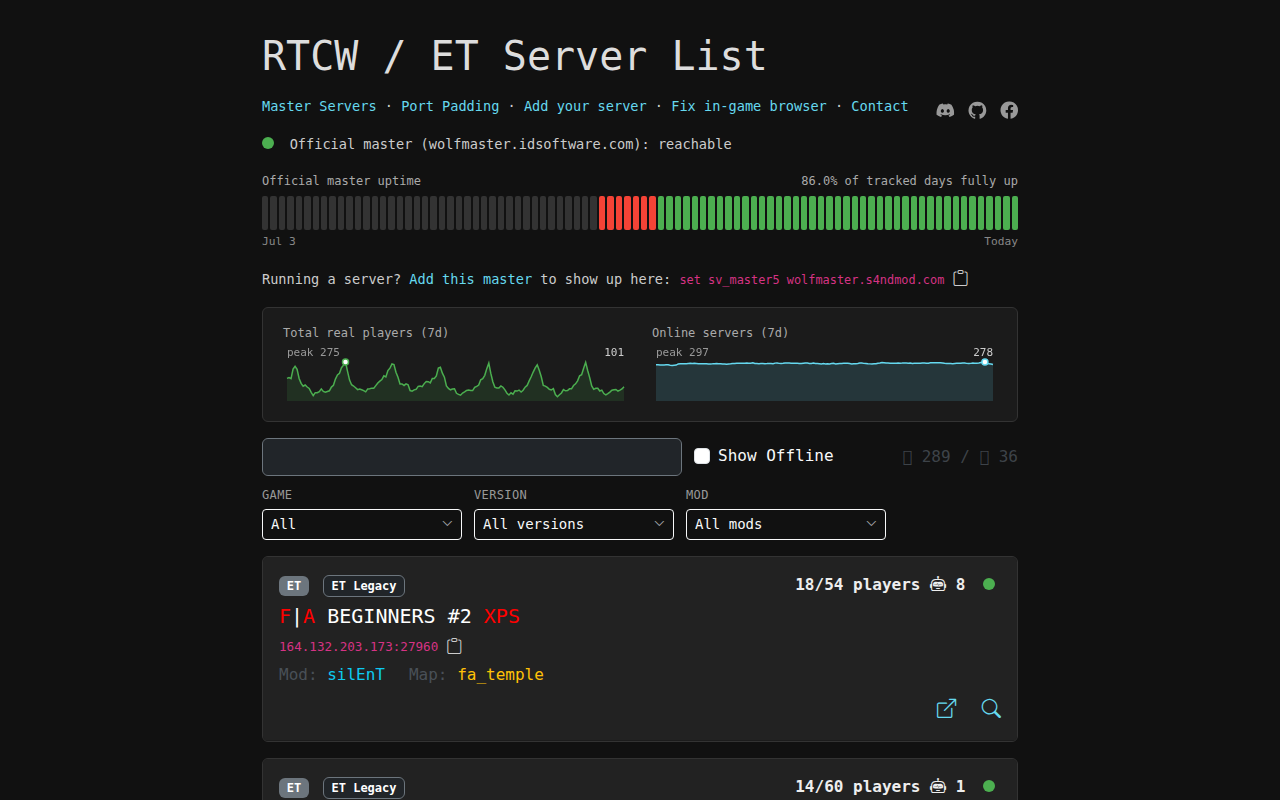
Task: Go to Master Servers link
Action: pyautogui.click(x=319, y=106)
